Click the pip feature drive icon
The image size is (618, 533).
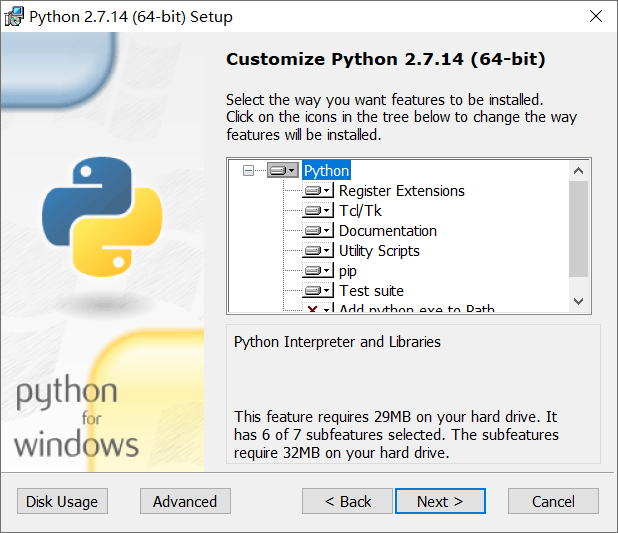coord(319,271)
